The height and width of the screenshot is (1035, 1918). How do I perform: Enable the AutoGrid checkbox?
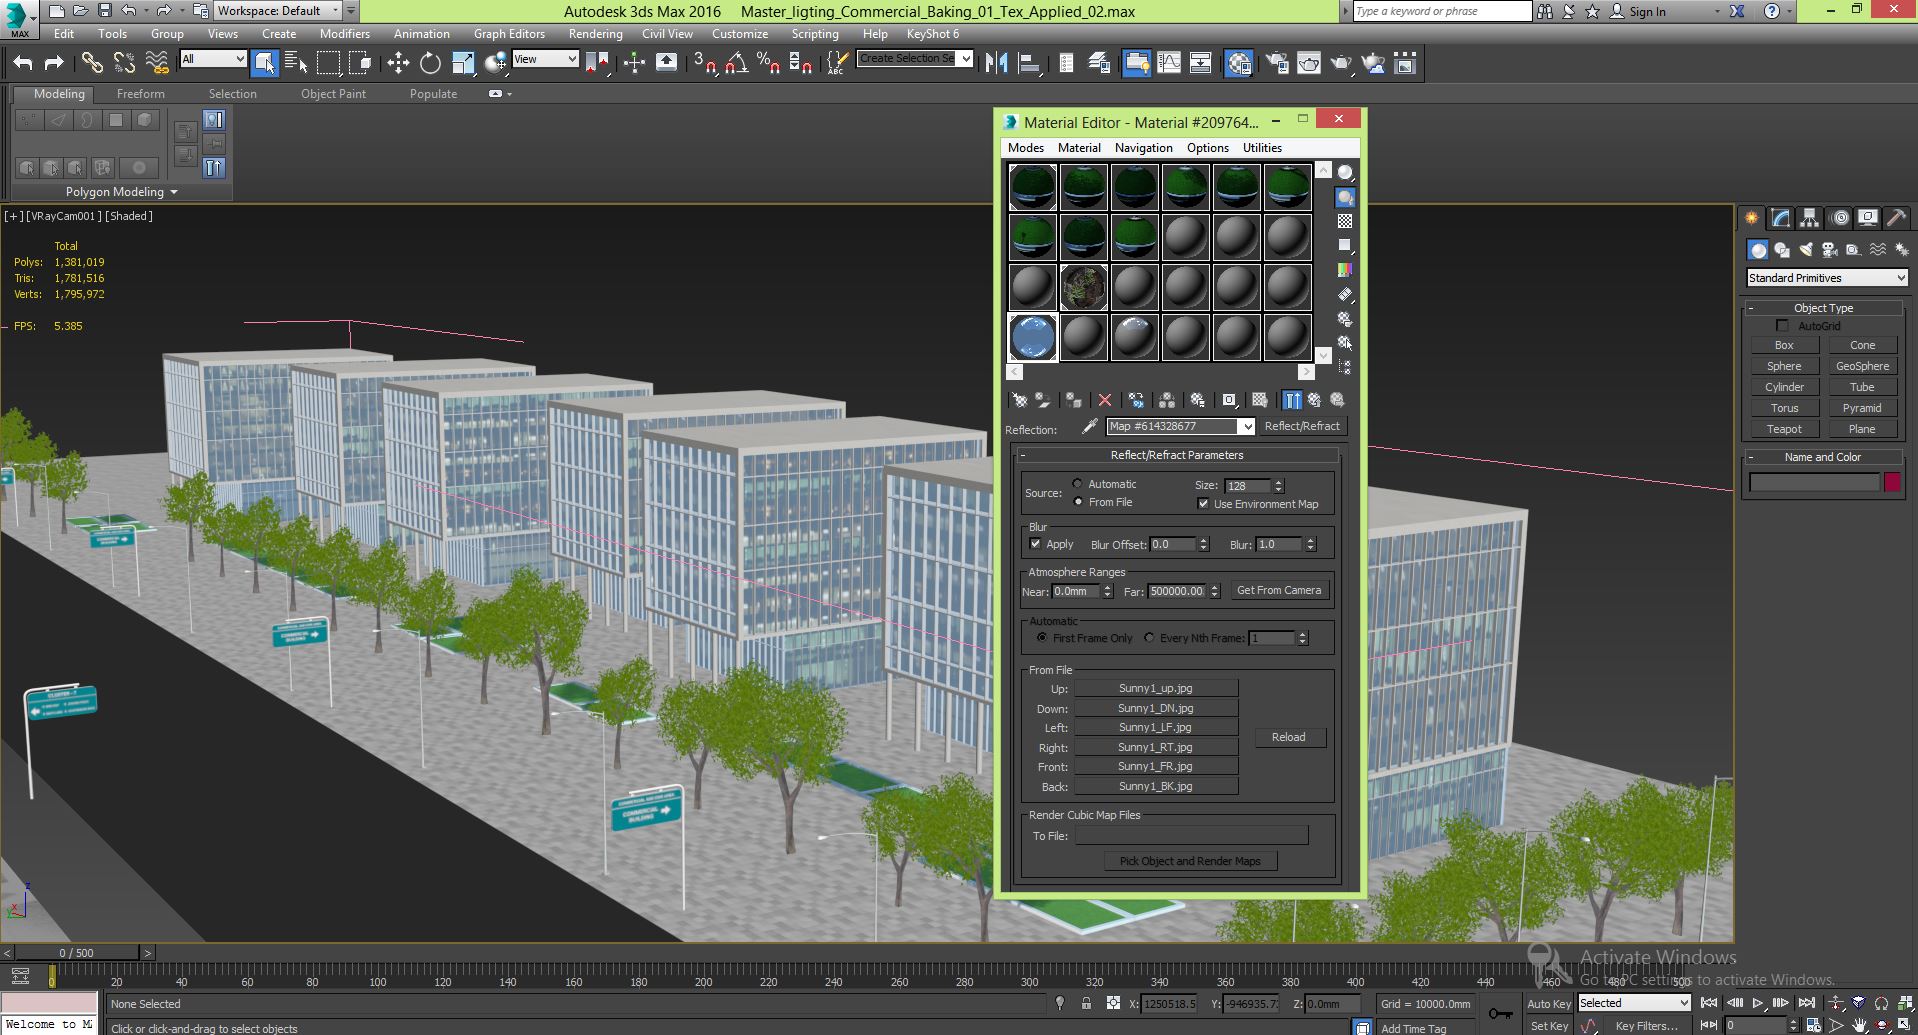(1782, 326)
